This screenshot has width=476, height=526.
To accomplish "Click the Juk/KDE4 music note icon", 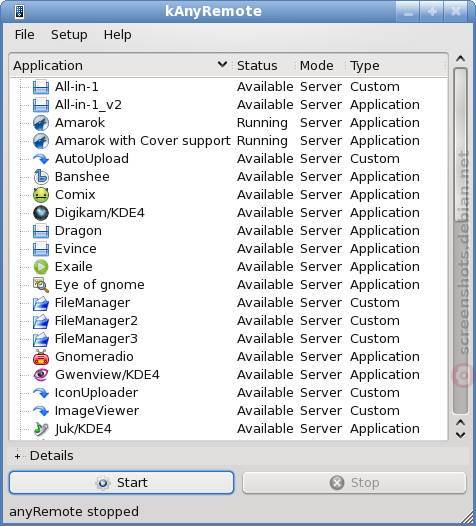I will point(41,429).
